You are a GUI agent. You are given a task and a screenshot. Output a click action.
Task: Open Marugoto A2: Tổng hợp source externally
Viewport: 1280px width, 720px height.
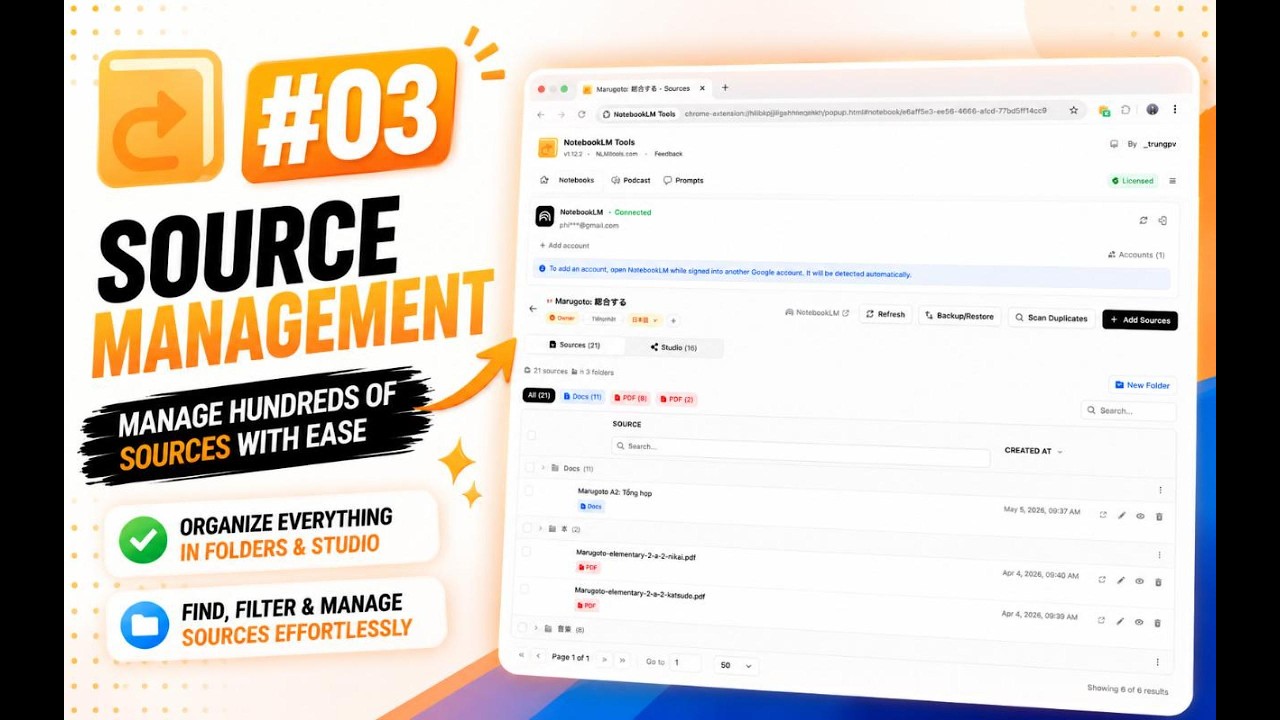[1103, 515]
